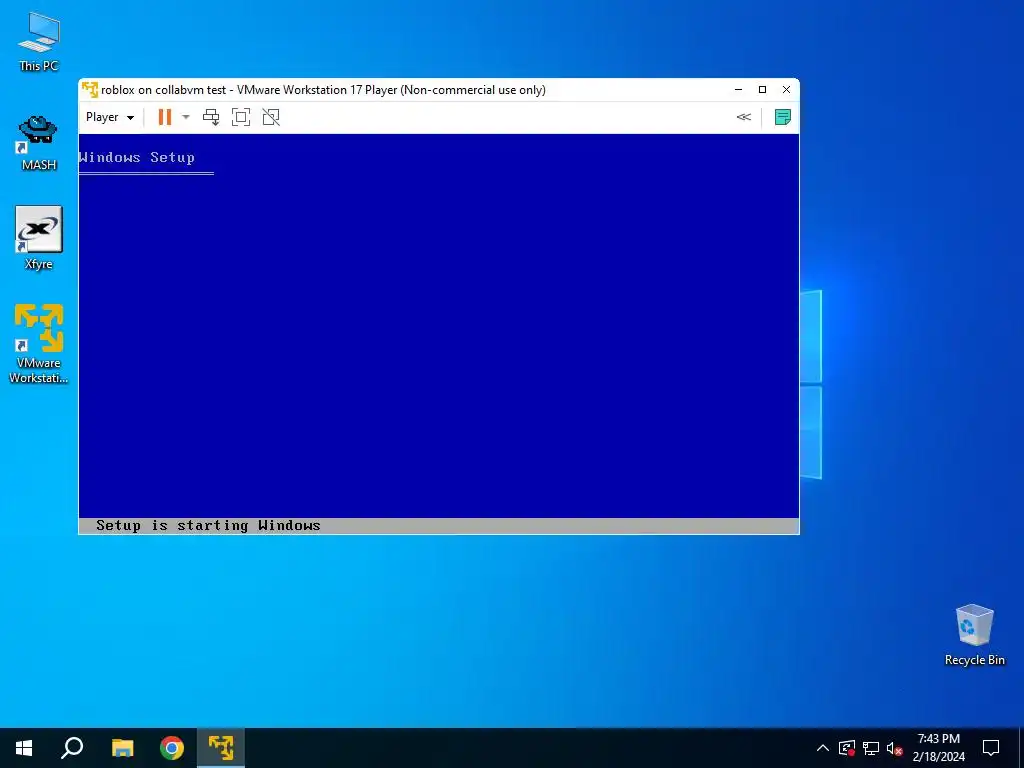The image size is (1024, 768).
Task: Enter full screen mode in VMware Player
Action: coord(241,117)
